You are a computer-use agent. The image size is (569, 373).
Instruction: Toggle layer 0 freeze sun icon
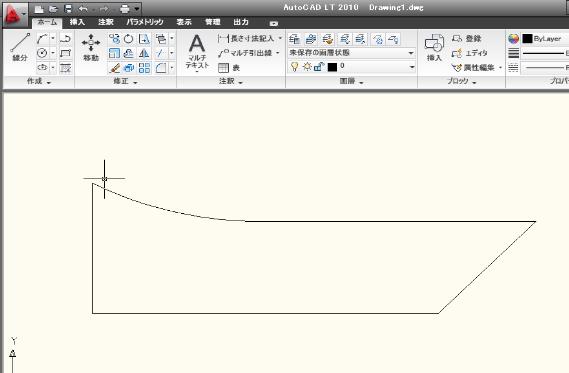[x=307, y=67]
